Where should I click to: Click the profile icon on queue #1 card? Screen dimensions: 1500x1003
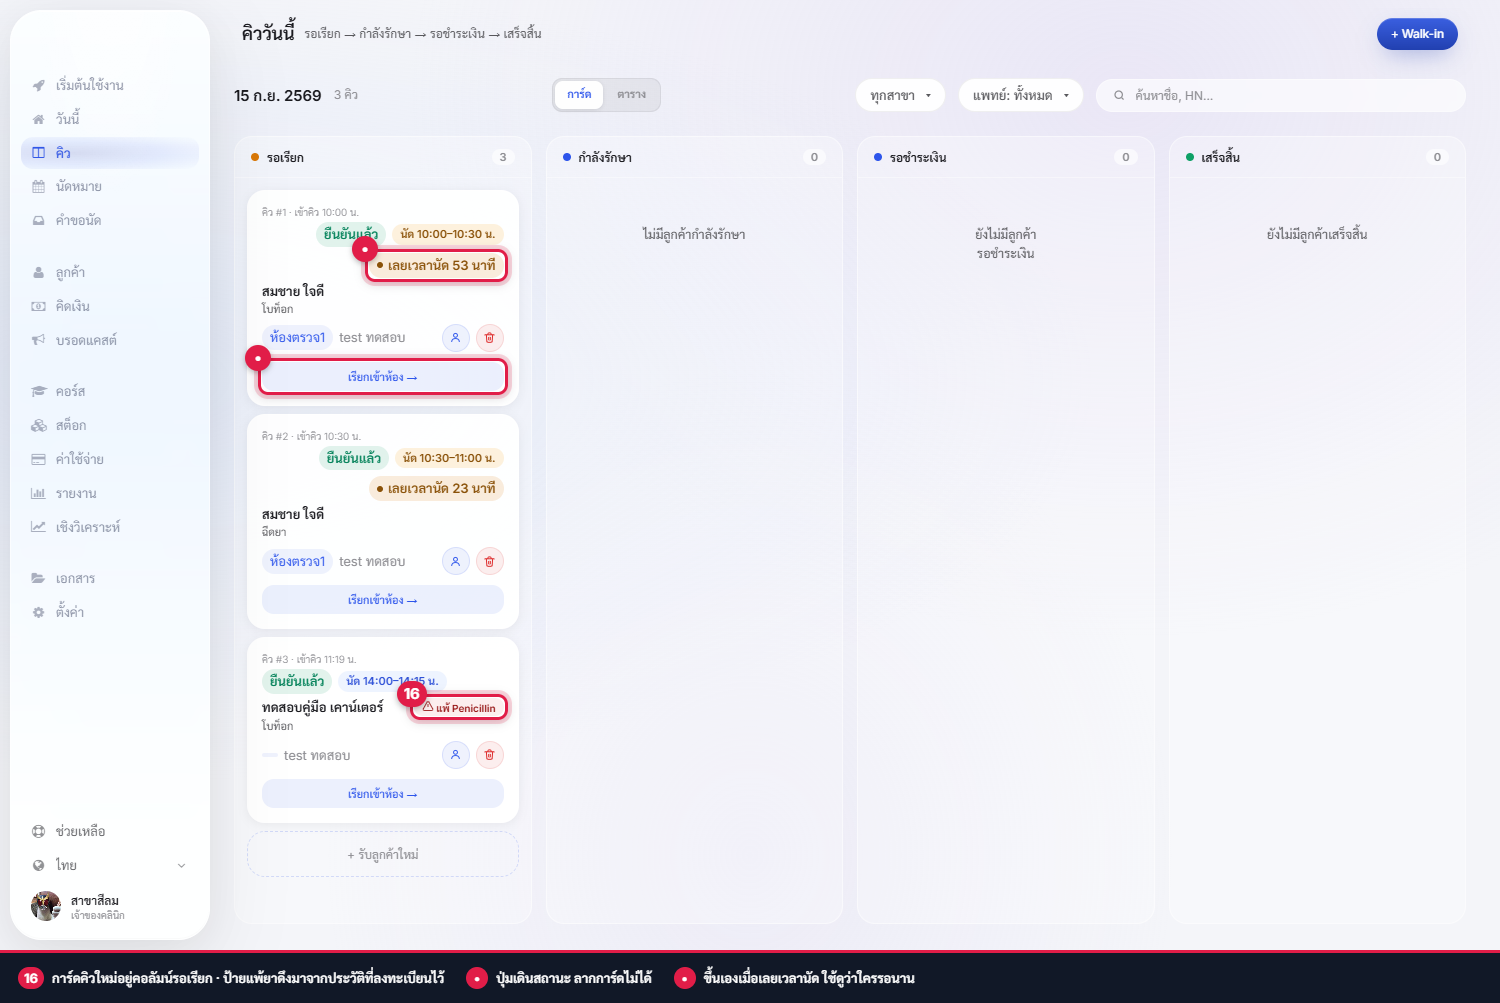(455, 338)
